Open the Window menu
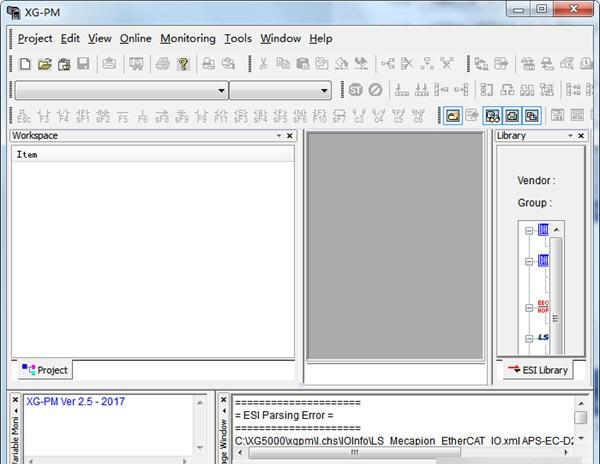The width and height of the screenshot is (600, 464). pyautogui.click(x=280, y=39)
